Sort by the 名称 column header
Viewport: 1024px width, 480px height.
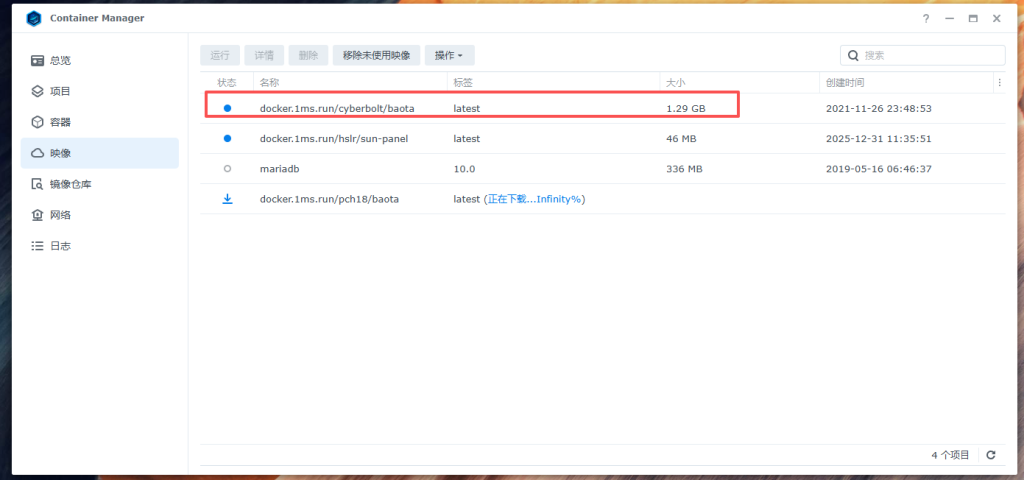(x=350, y=83)
